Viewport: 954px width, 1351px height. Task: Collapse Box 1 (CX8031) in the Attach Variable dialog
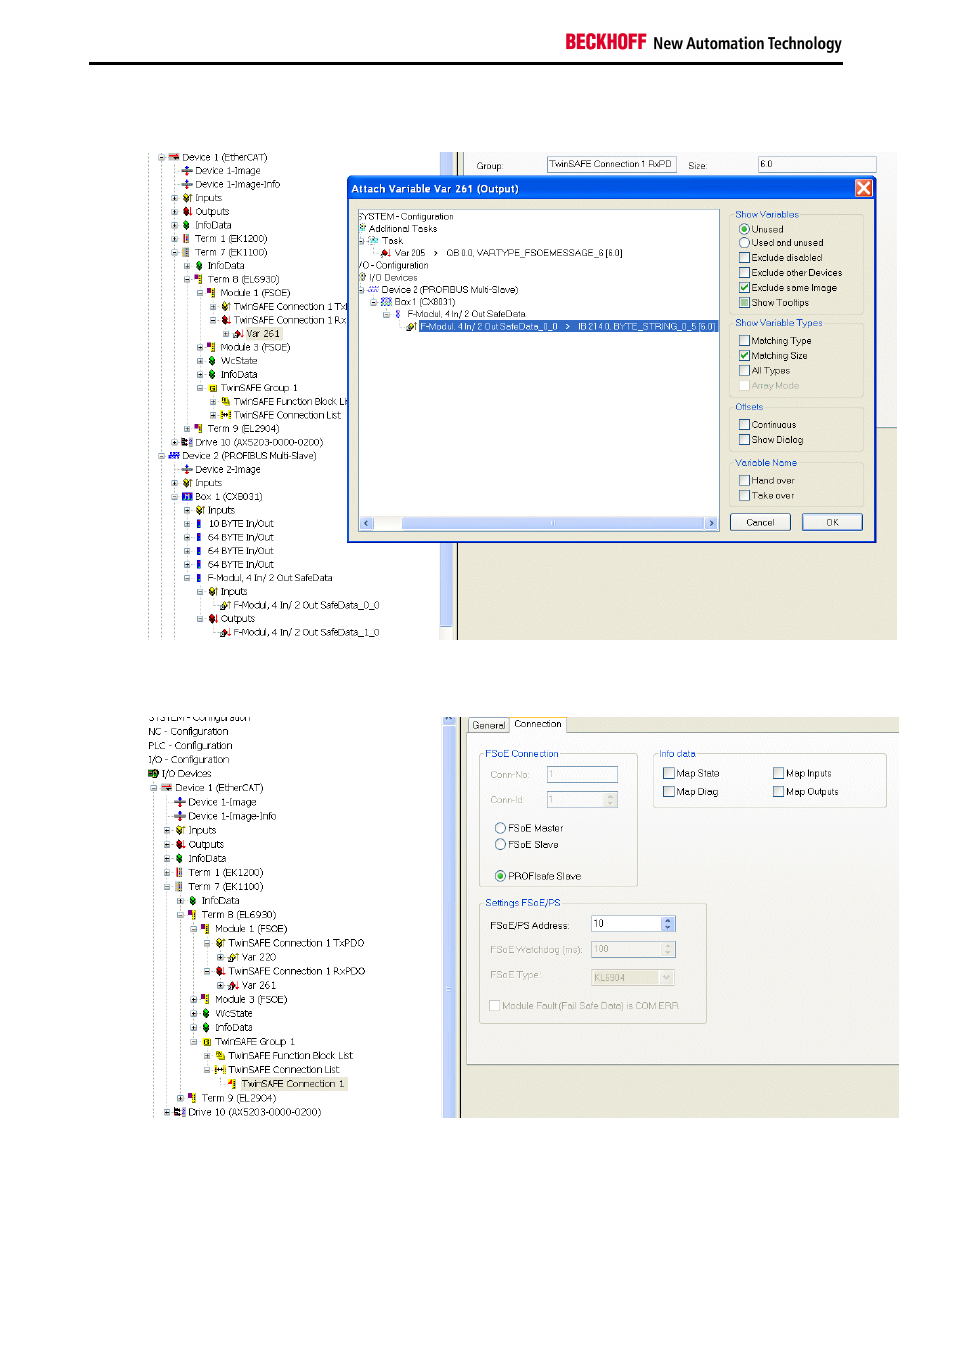click(x=374, y=302)
